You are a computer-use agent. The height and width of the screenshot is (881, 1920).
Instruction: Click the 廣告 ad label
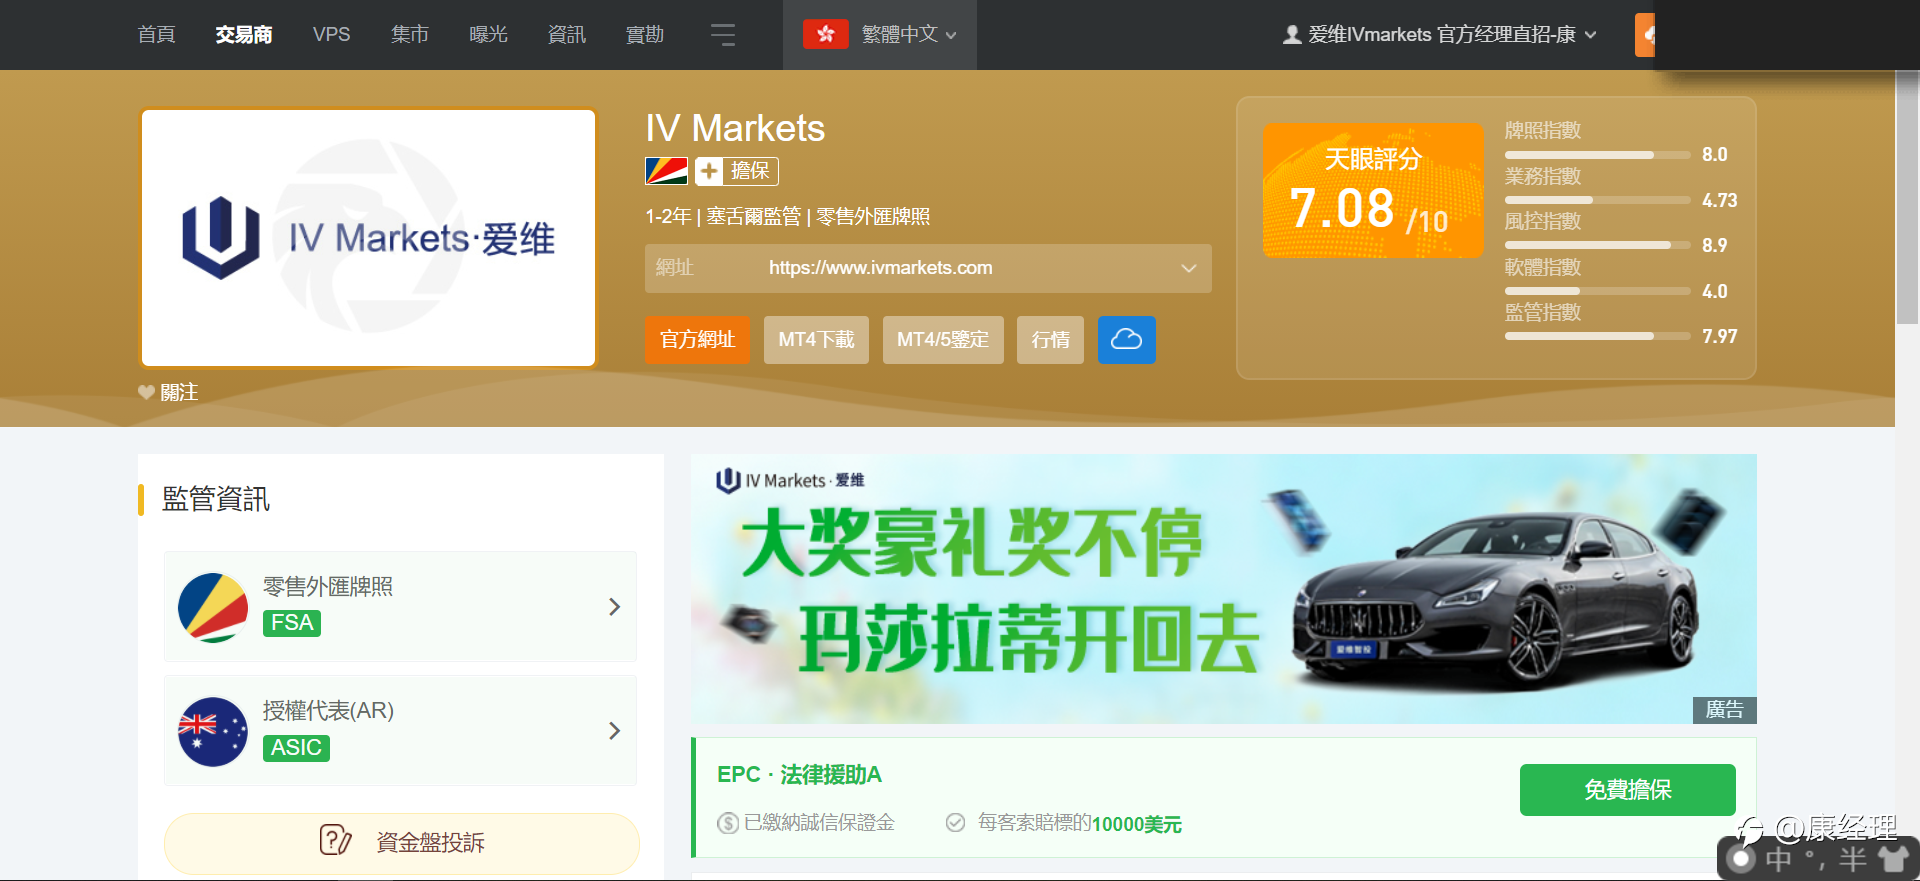pyautogui.click(x=1725, y=710)
